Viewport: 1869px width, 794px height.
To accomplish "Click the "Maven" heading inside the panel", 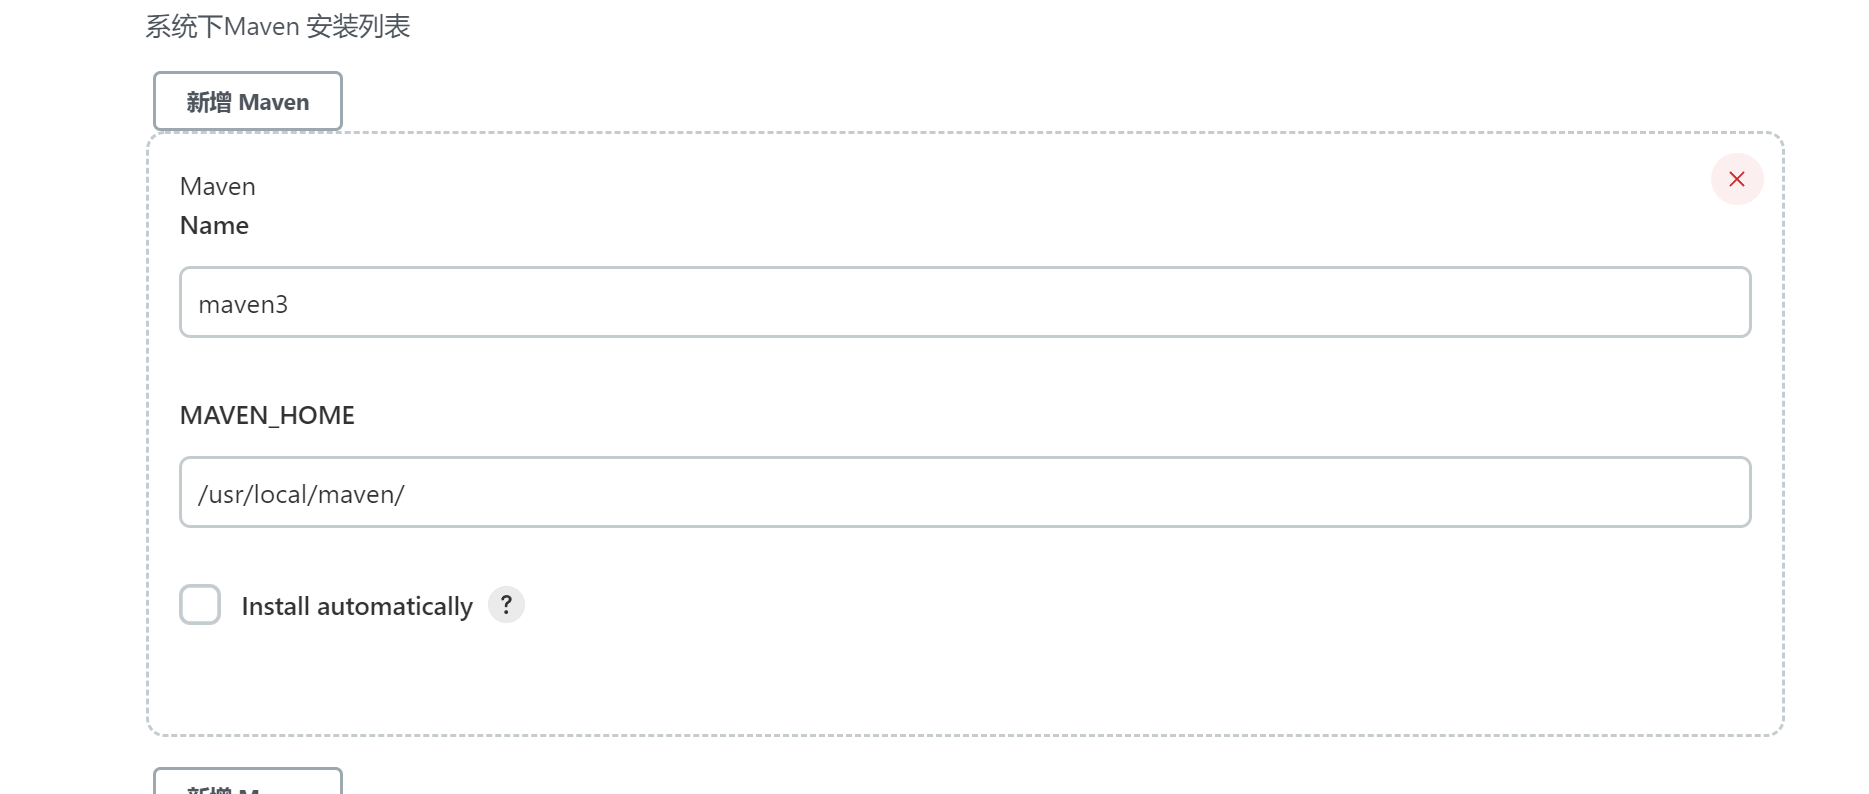I will point(218,187).
